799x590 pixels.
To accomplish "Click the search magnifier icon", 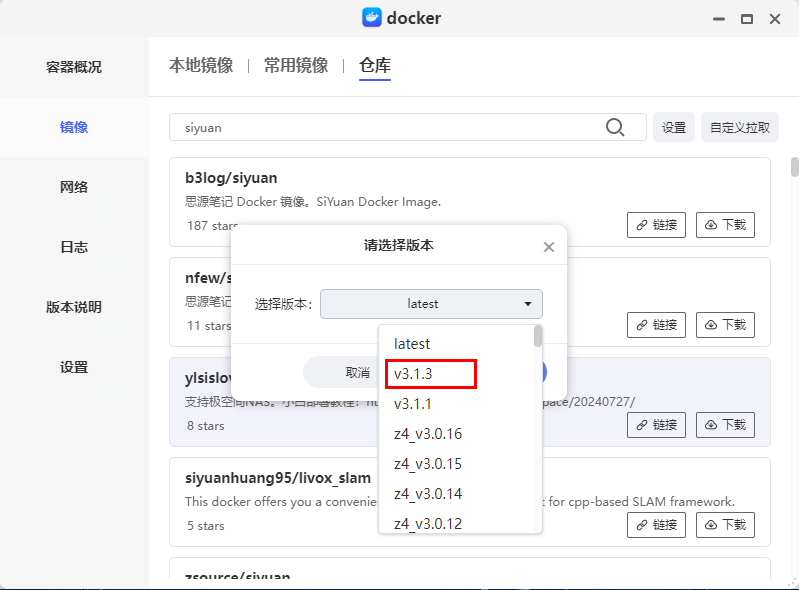I will point(616,127).
